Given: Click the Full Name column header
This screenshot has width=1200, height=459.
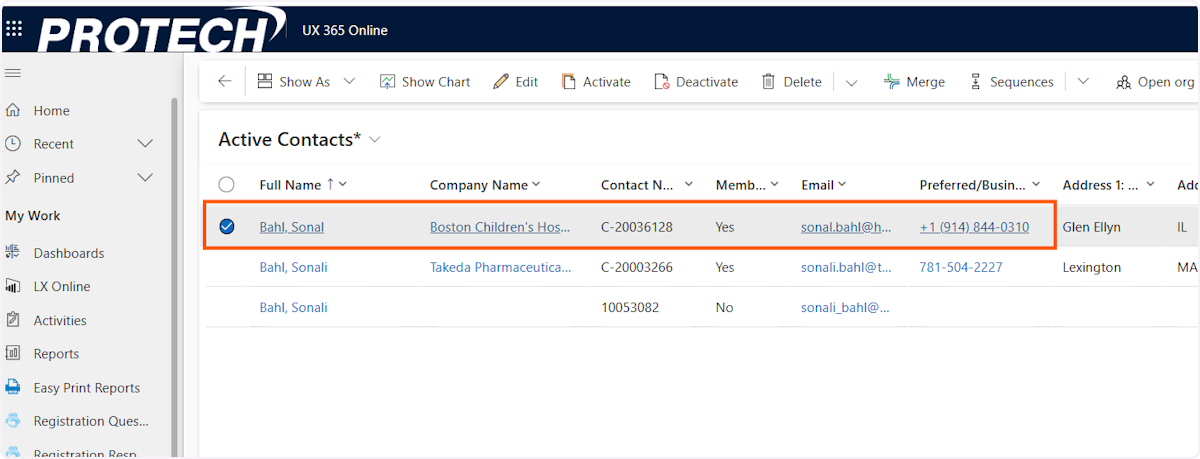Looking at the screenshot, I should [x=290, y=185].
